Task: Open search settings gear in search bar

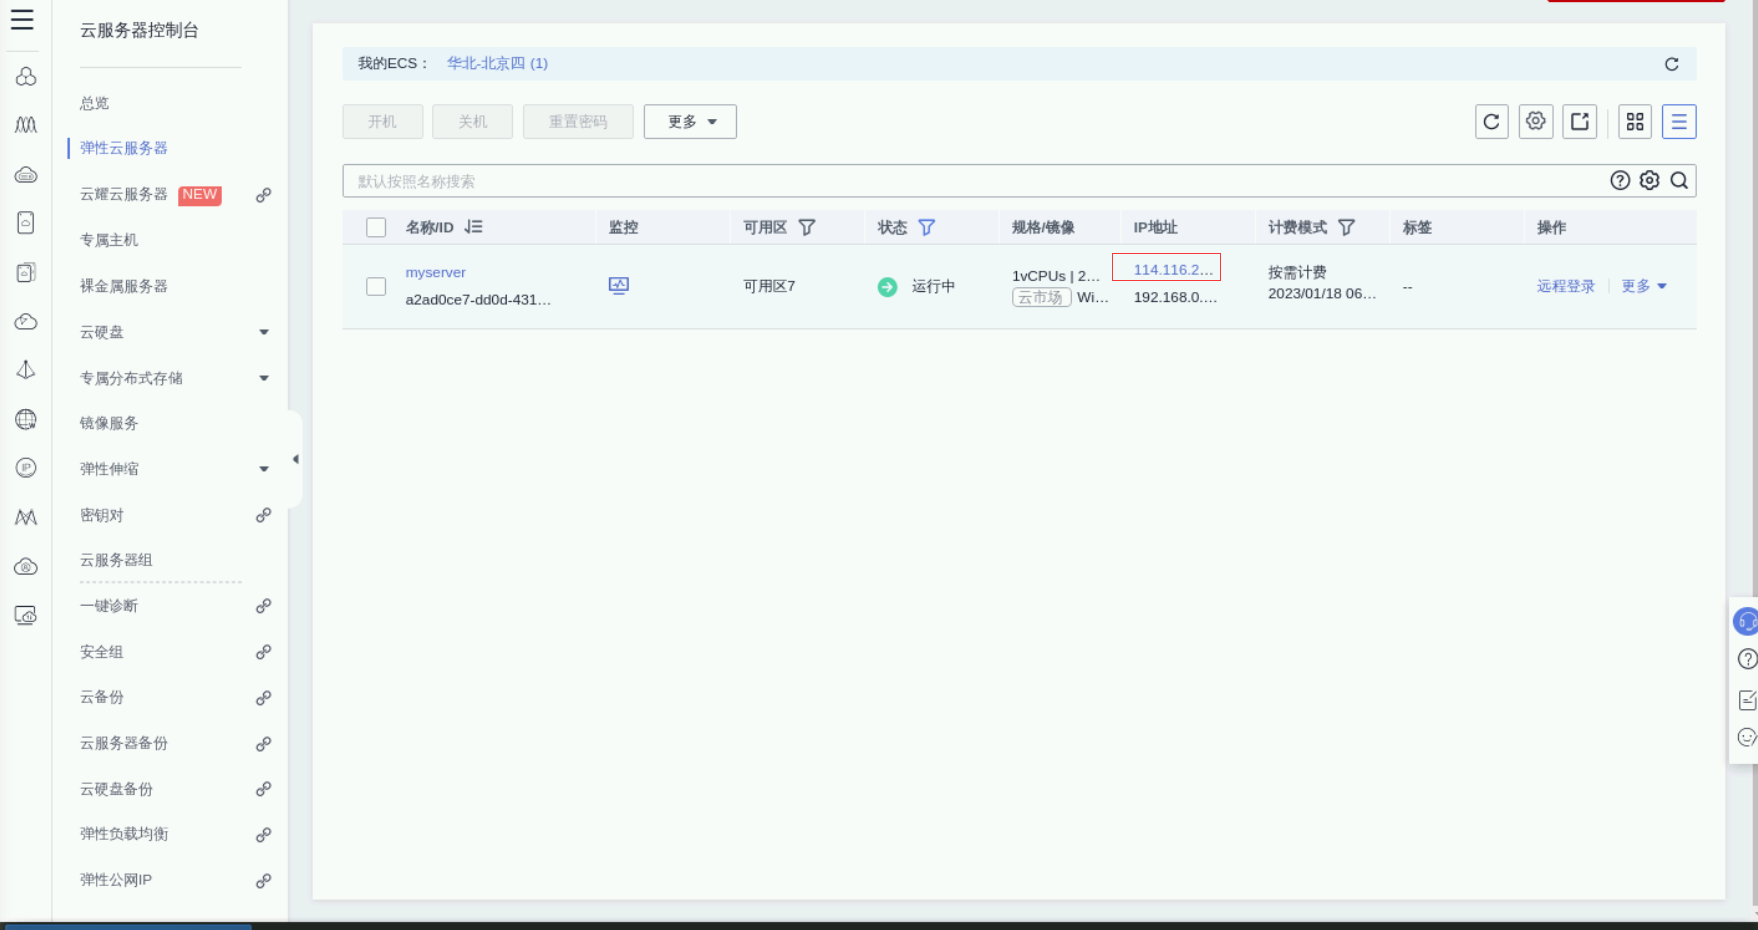Action: click(x=1649, y=181)
